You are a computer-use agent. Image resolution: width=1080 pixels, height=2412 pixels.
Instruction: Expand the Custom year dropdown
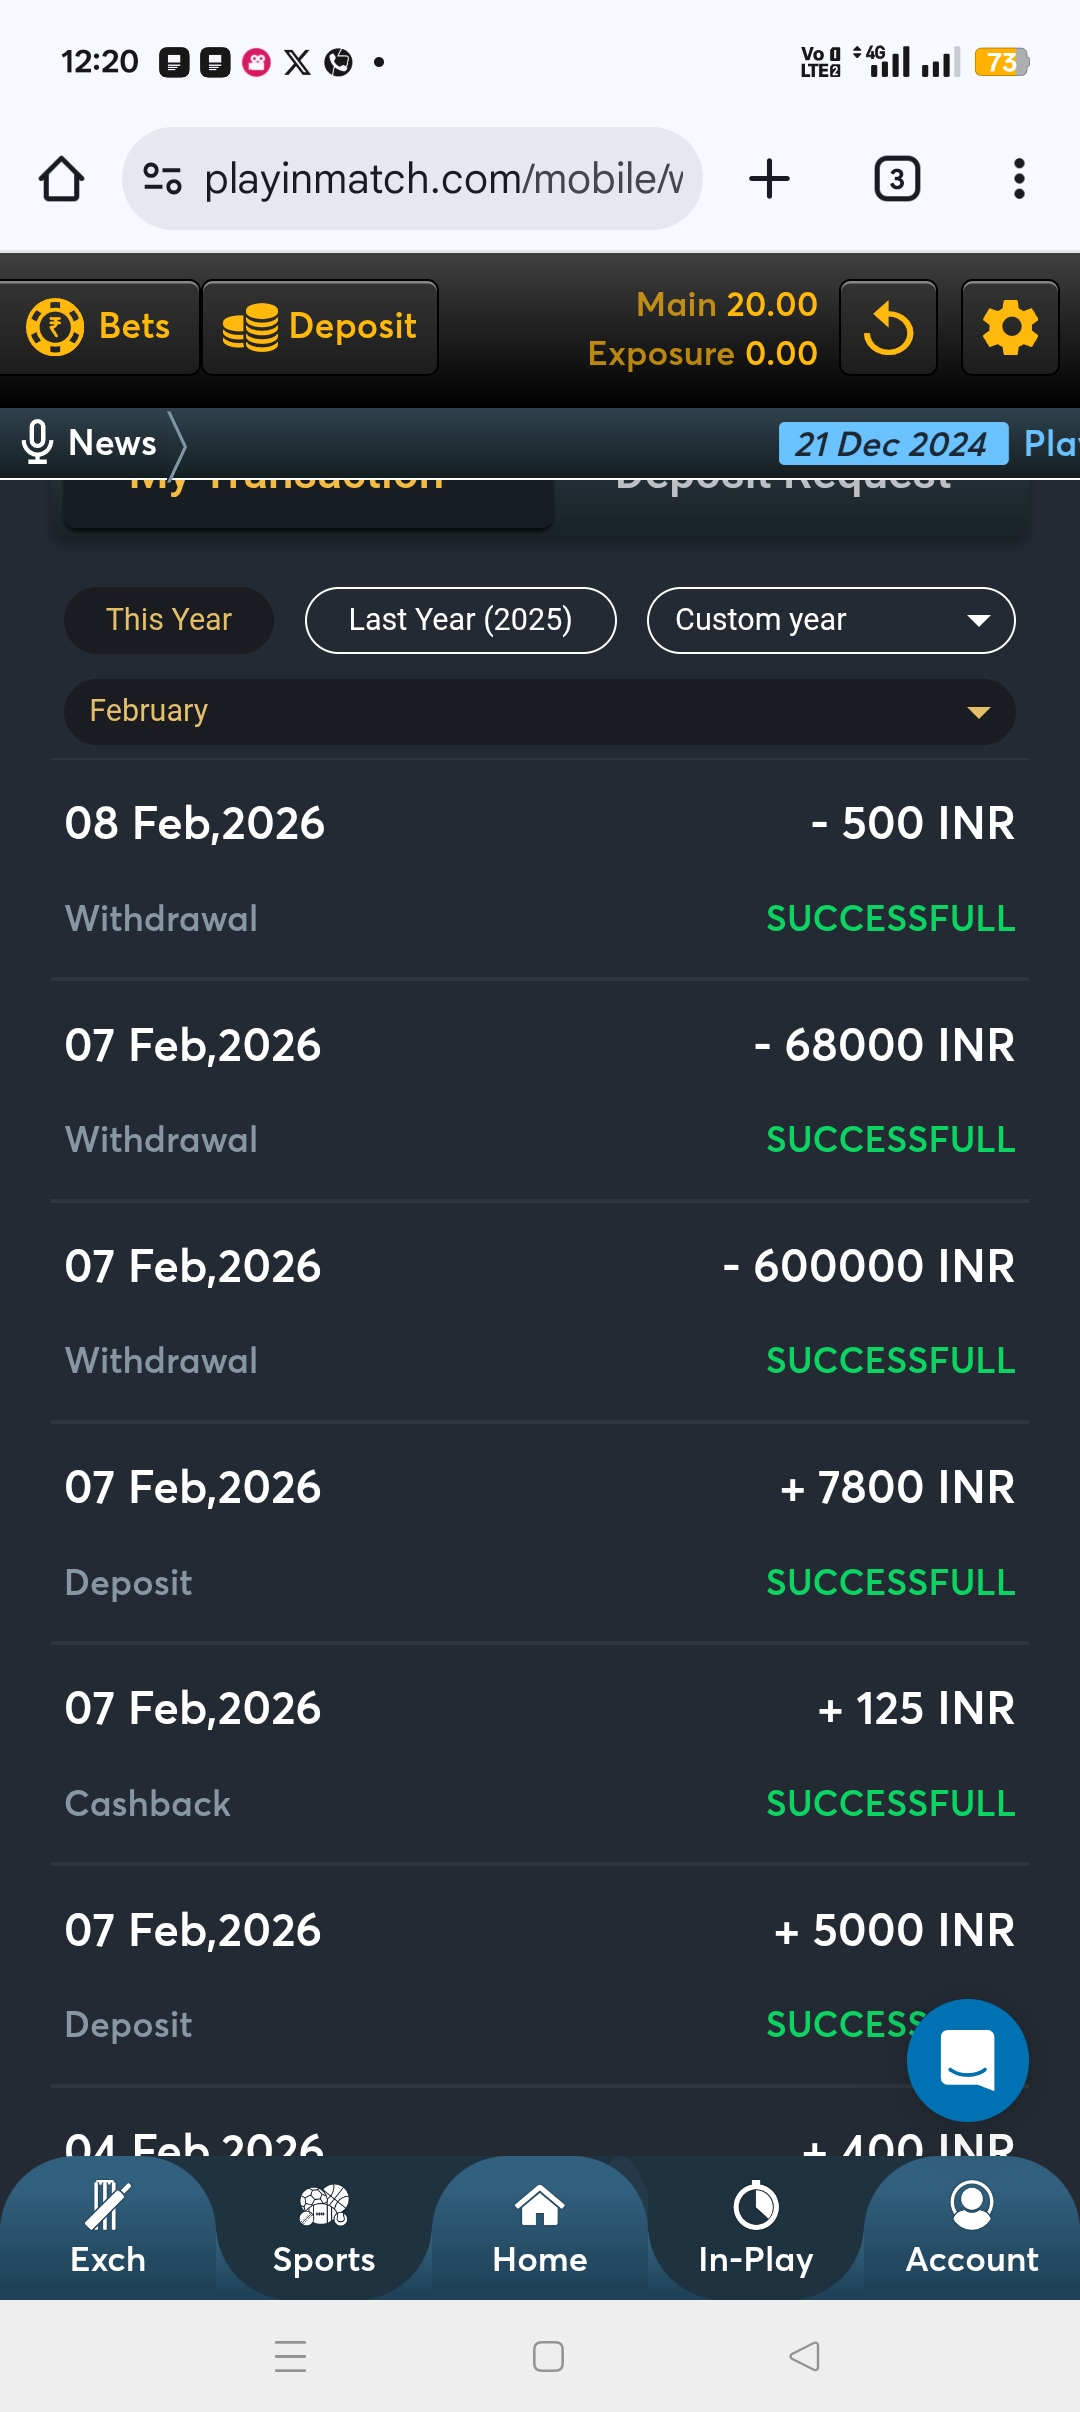tap(830, 620)
